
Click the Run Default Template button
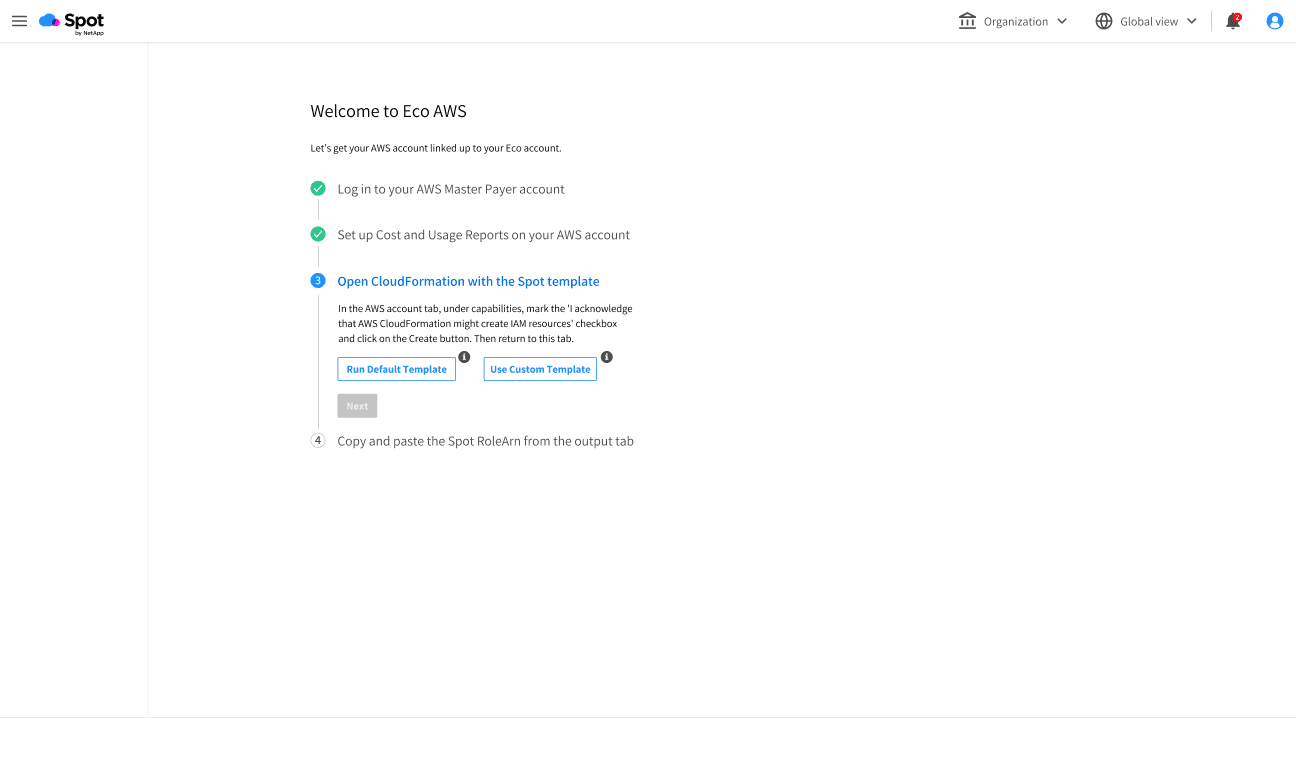pos(396,369)
